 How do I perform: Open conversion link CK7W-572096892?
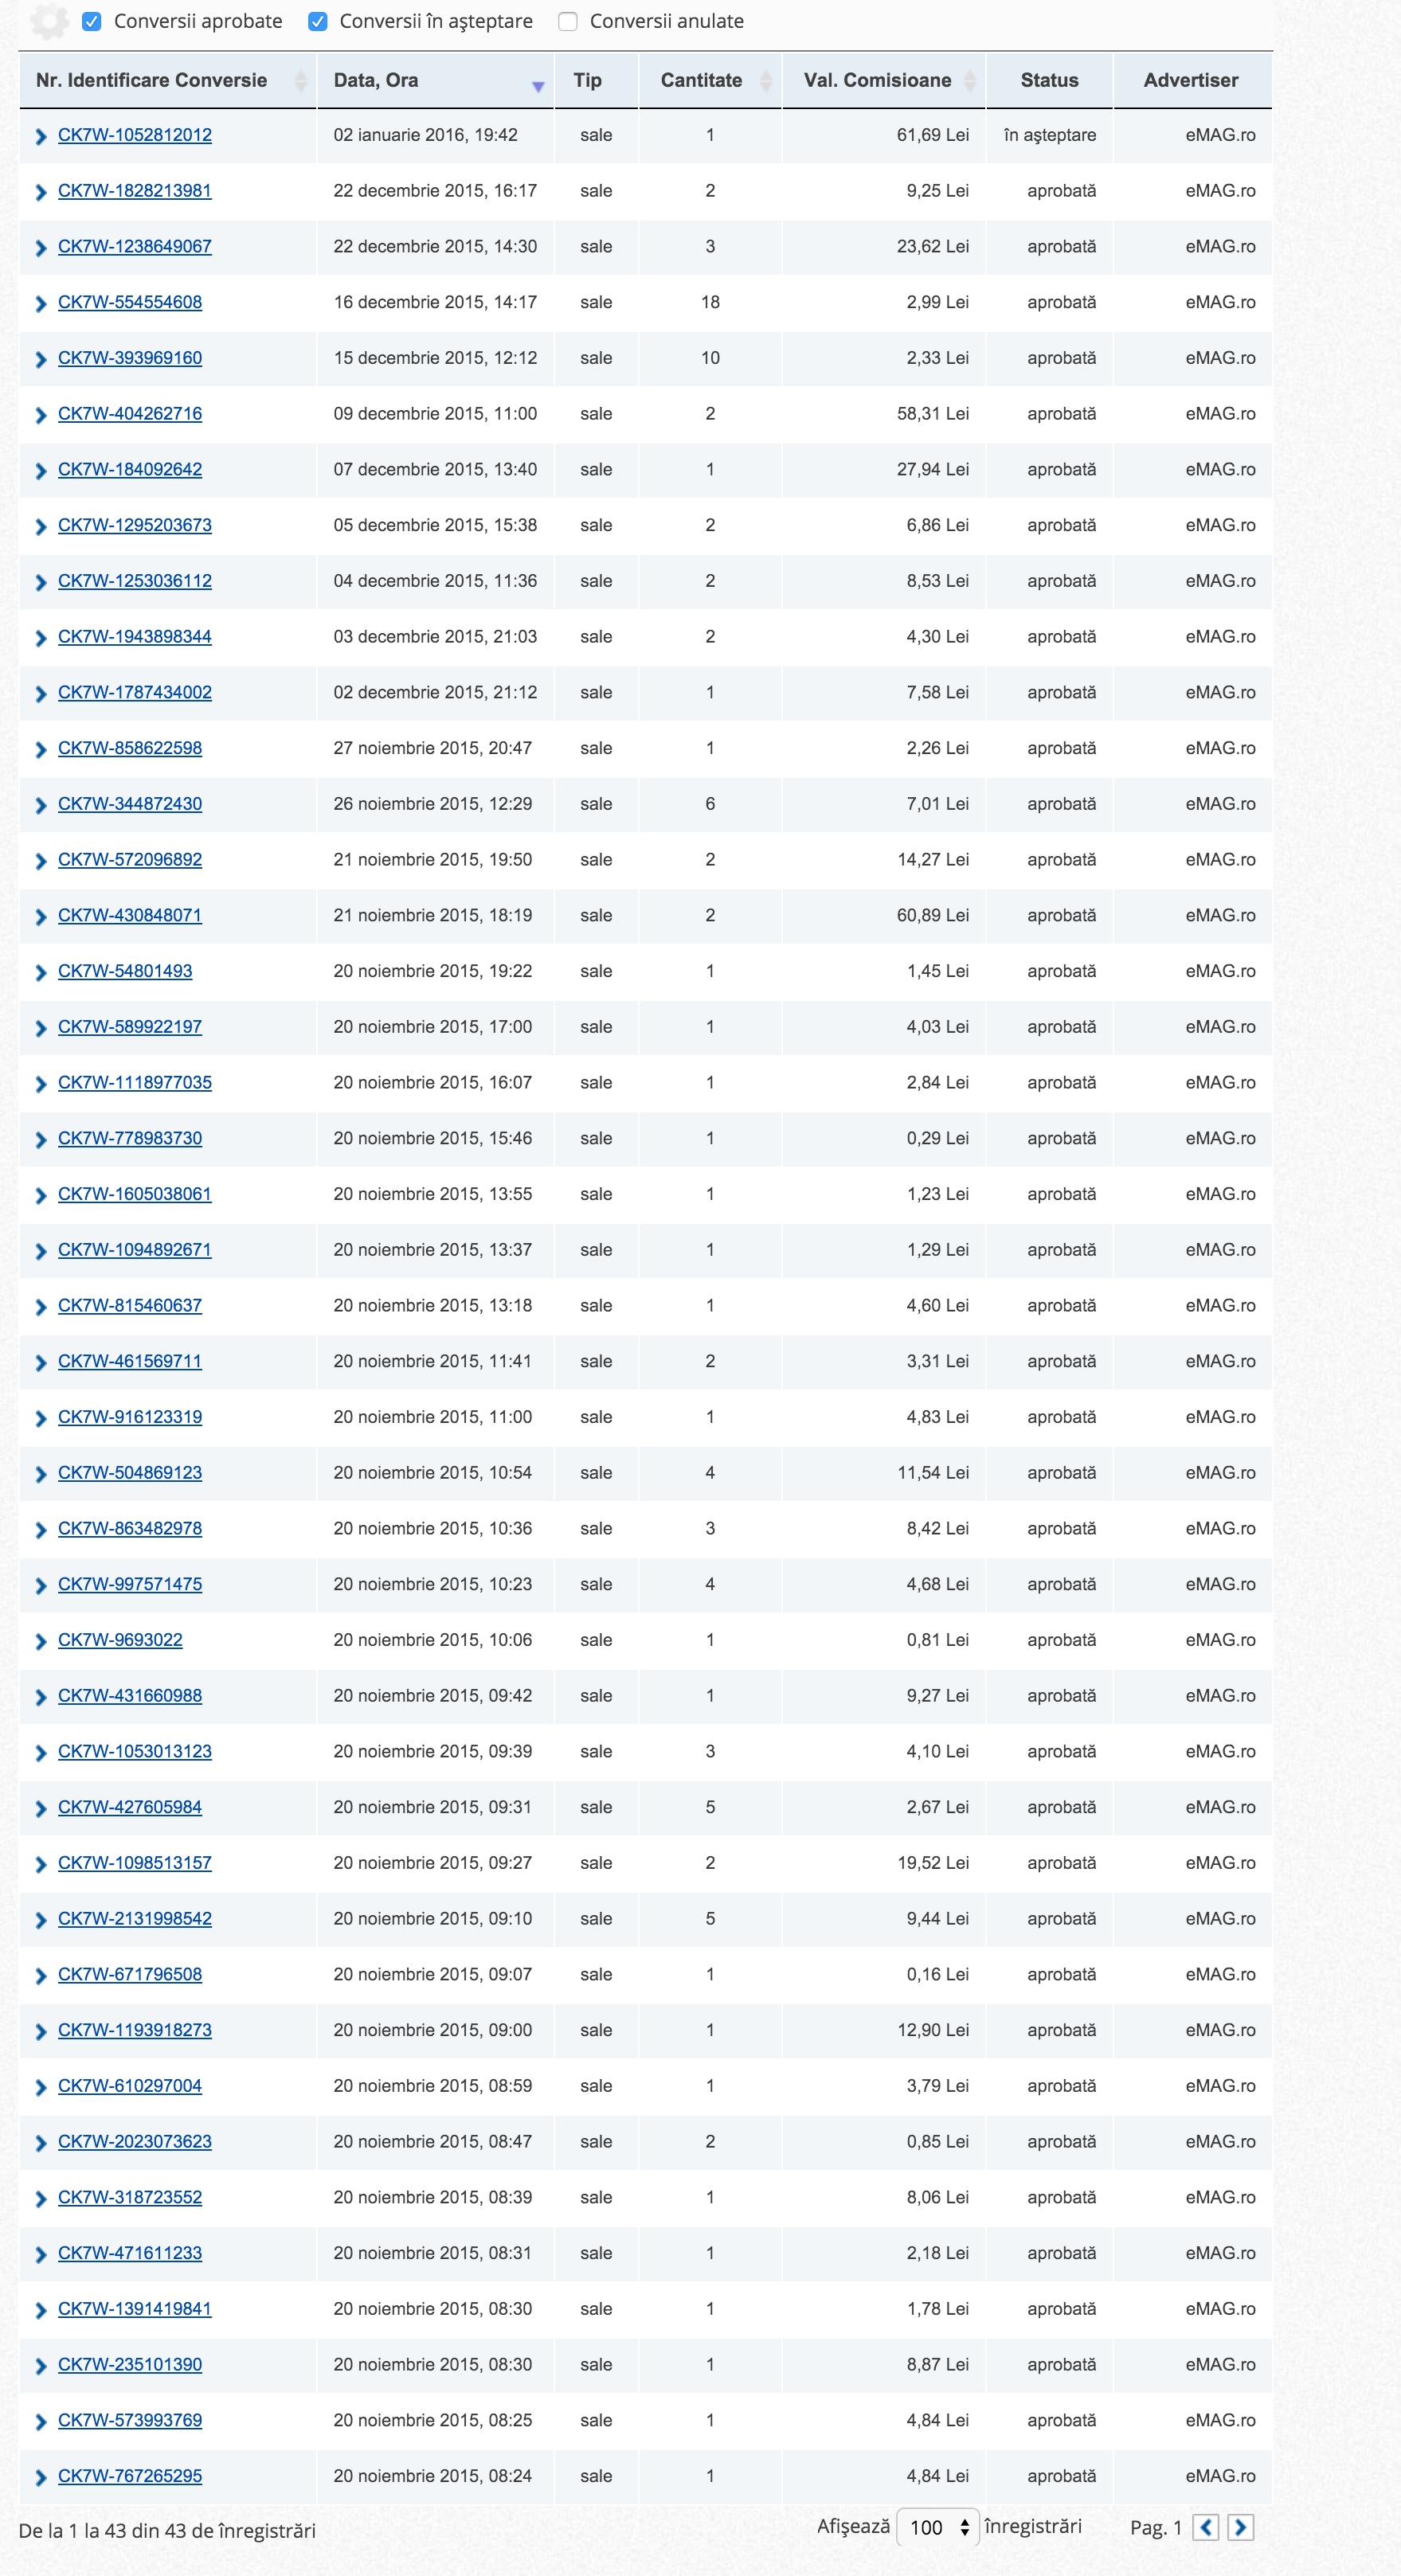click(130, 859)
